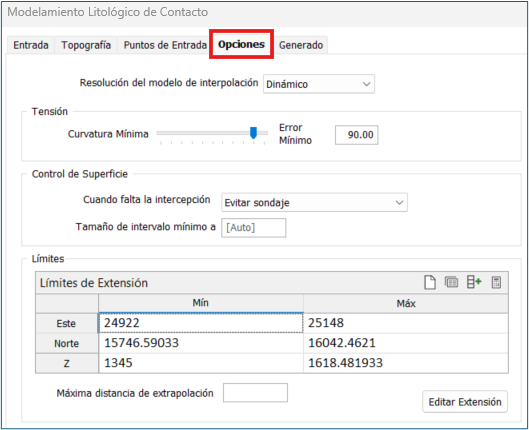The height and width of the screenshot is (430, 529).
Task: Select the Este Mín cell 24922
Action: (201, 323)
